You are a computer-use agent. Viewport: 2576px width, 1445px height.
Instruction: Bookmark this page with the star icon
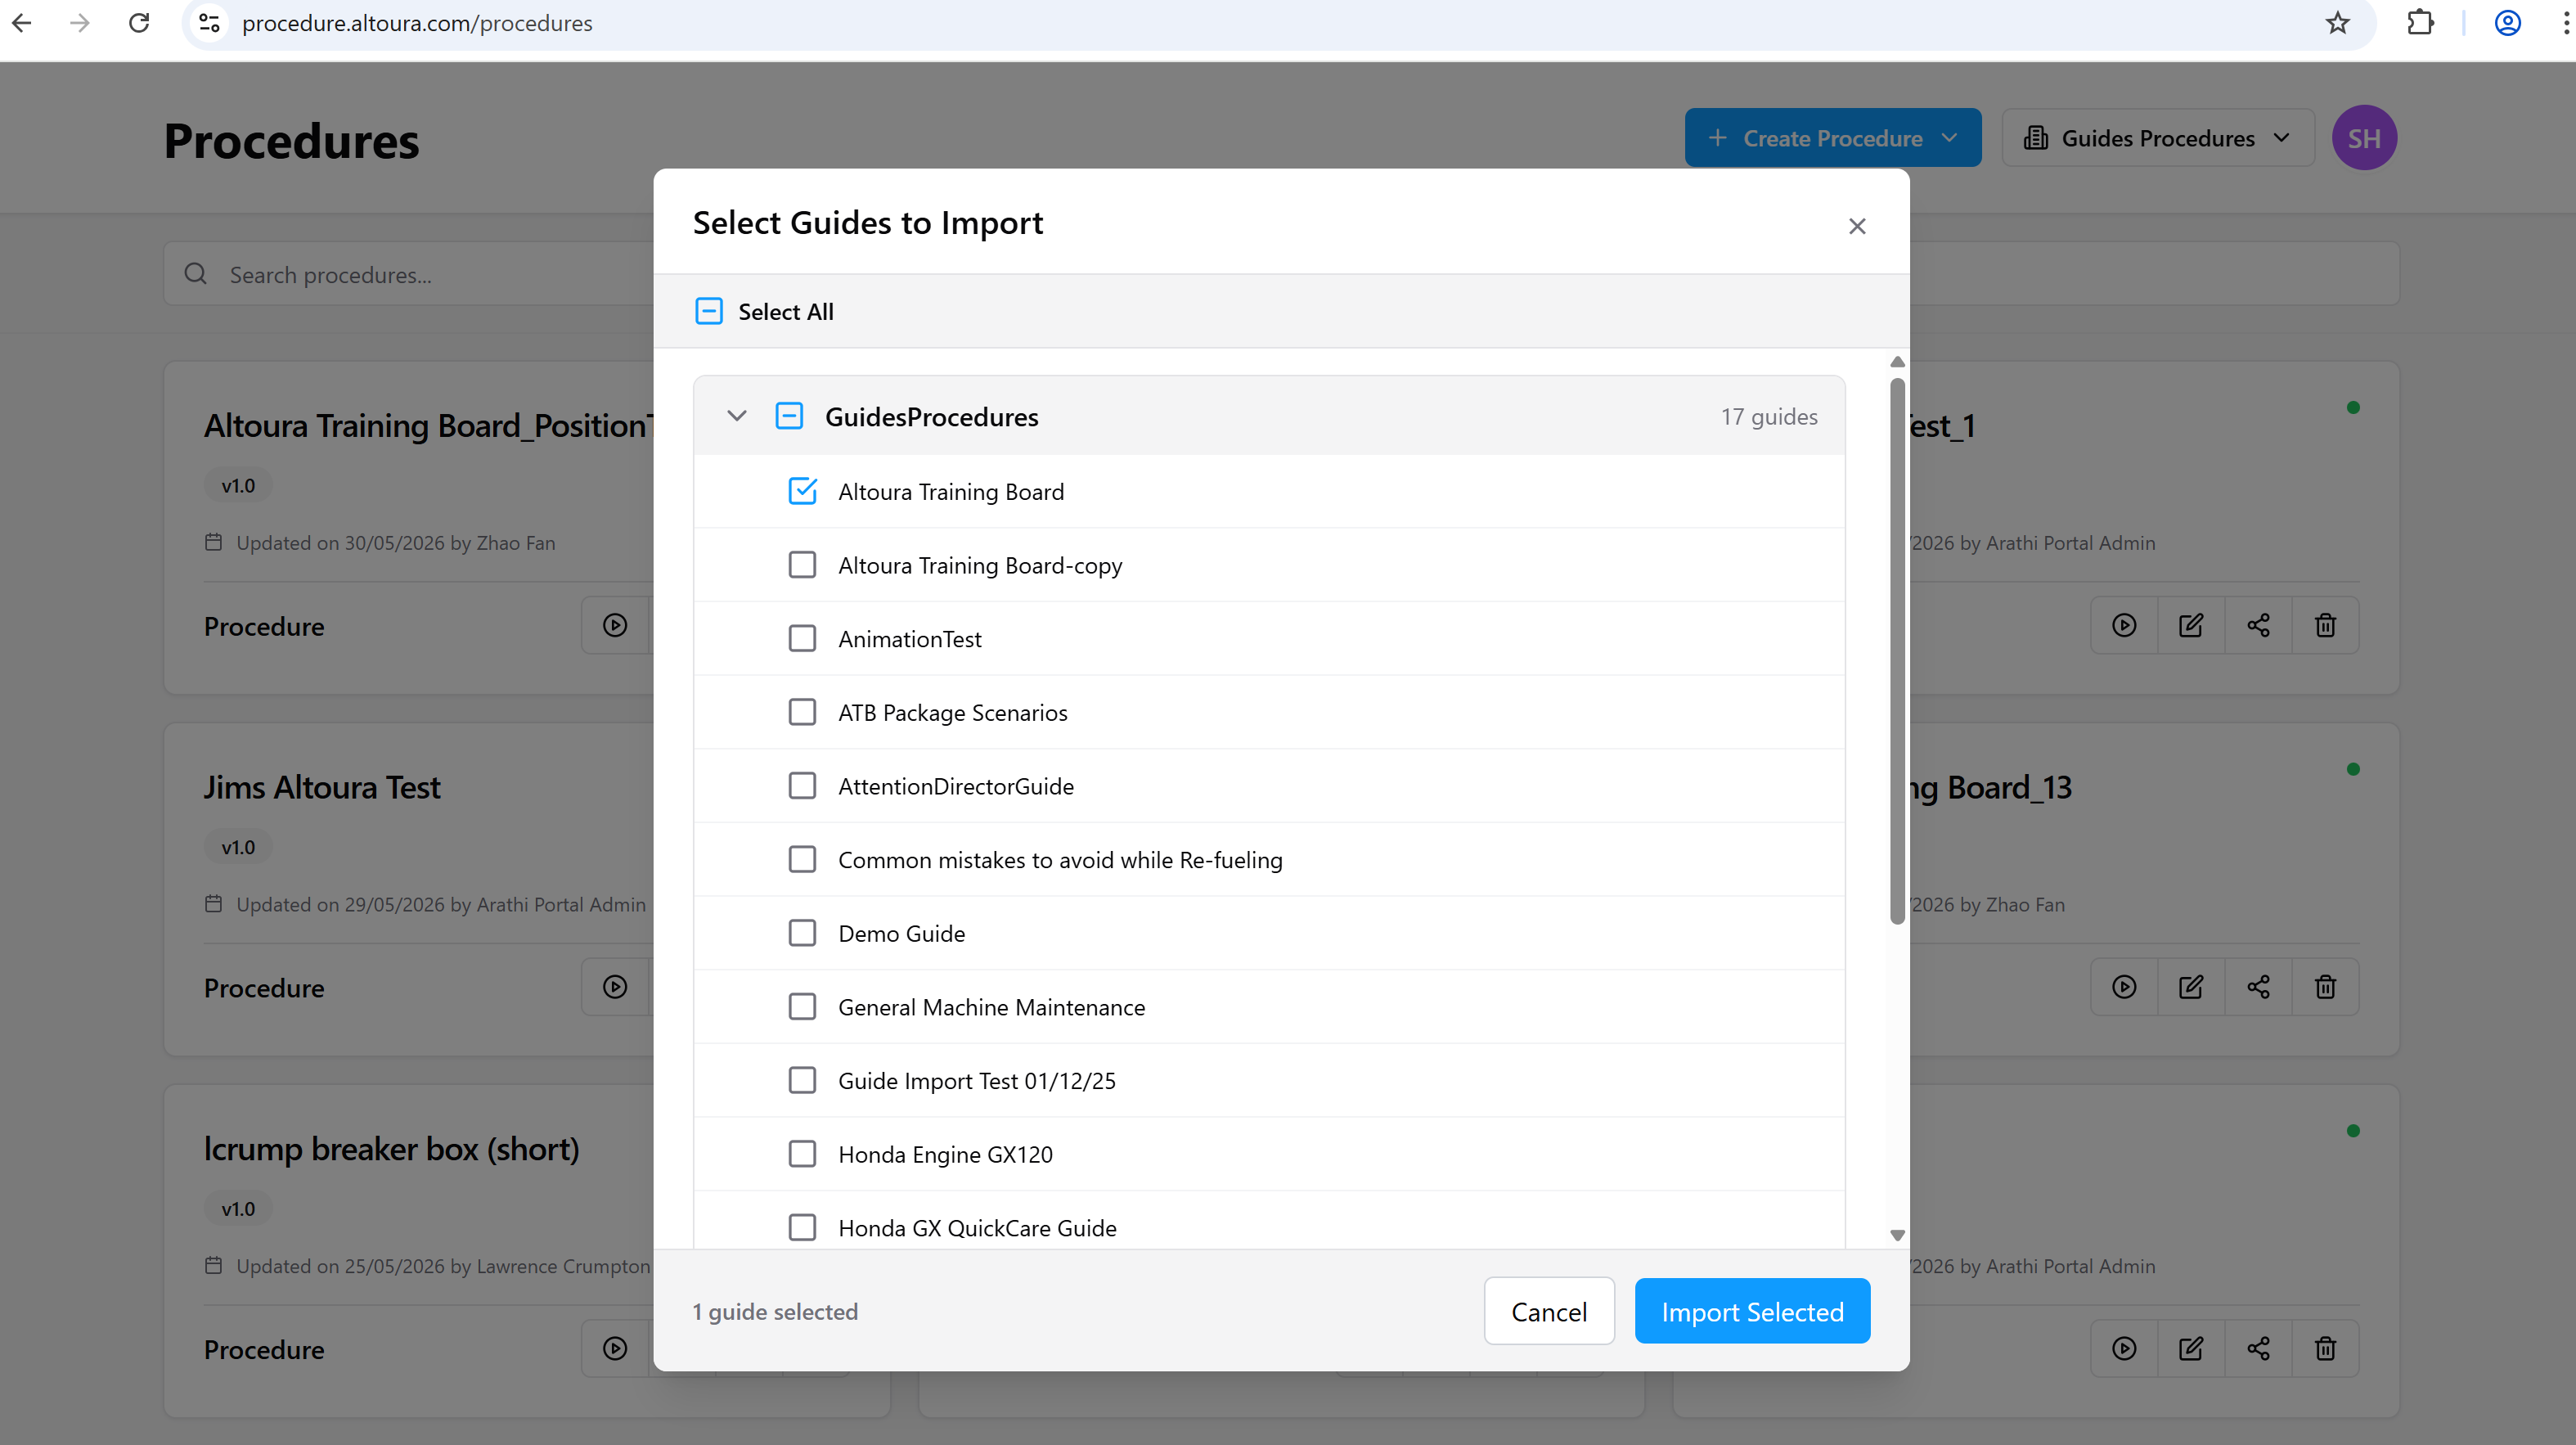click(x=2337, y=23)
